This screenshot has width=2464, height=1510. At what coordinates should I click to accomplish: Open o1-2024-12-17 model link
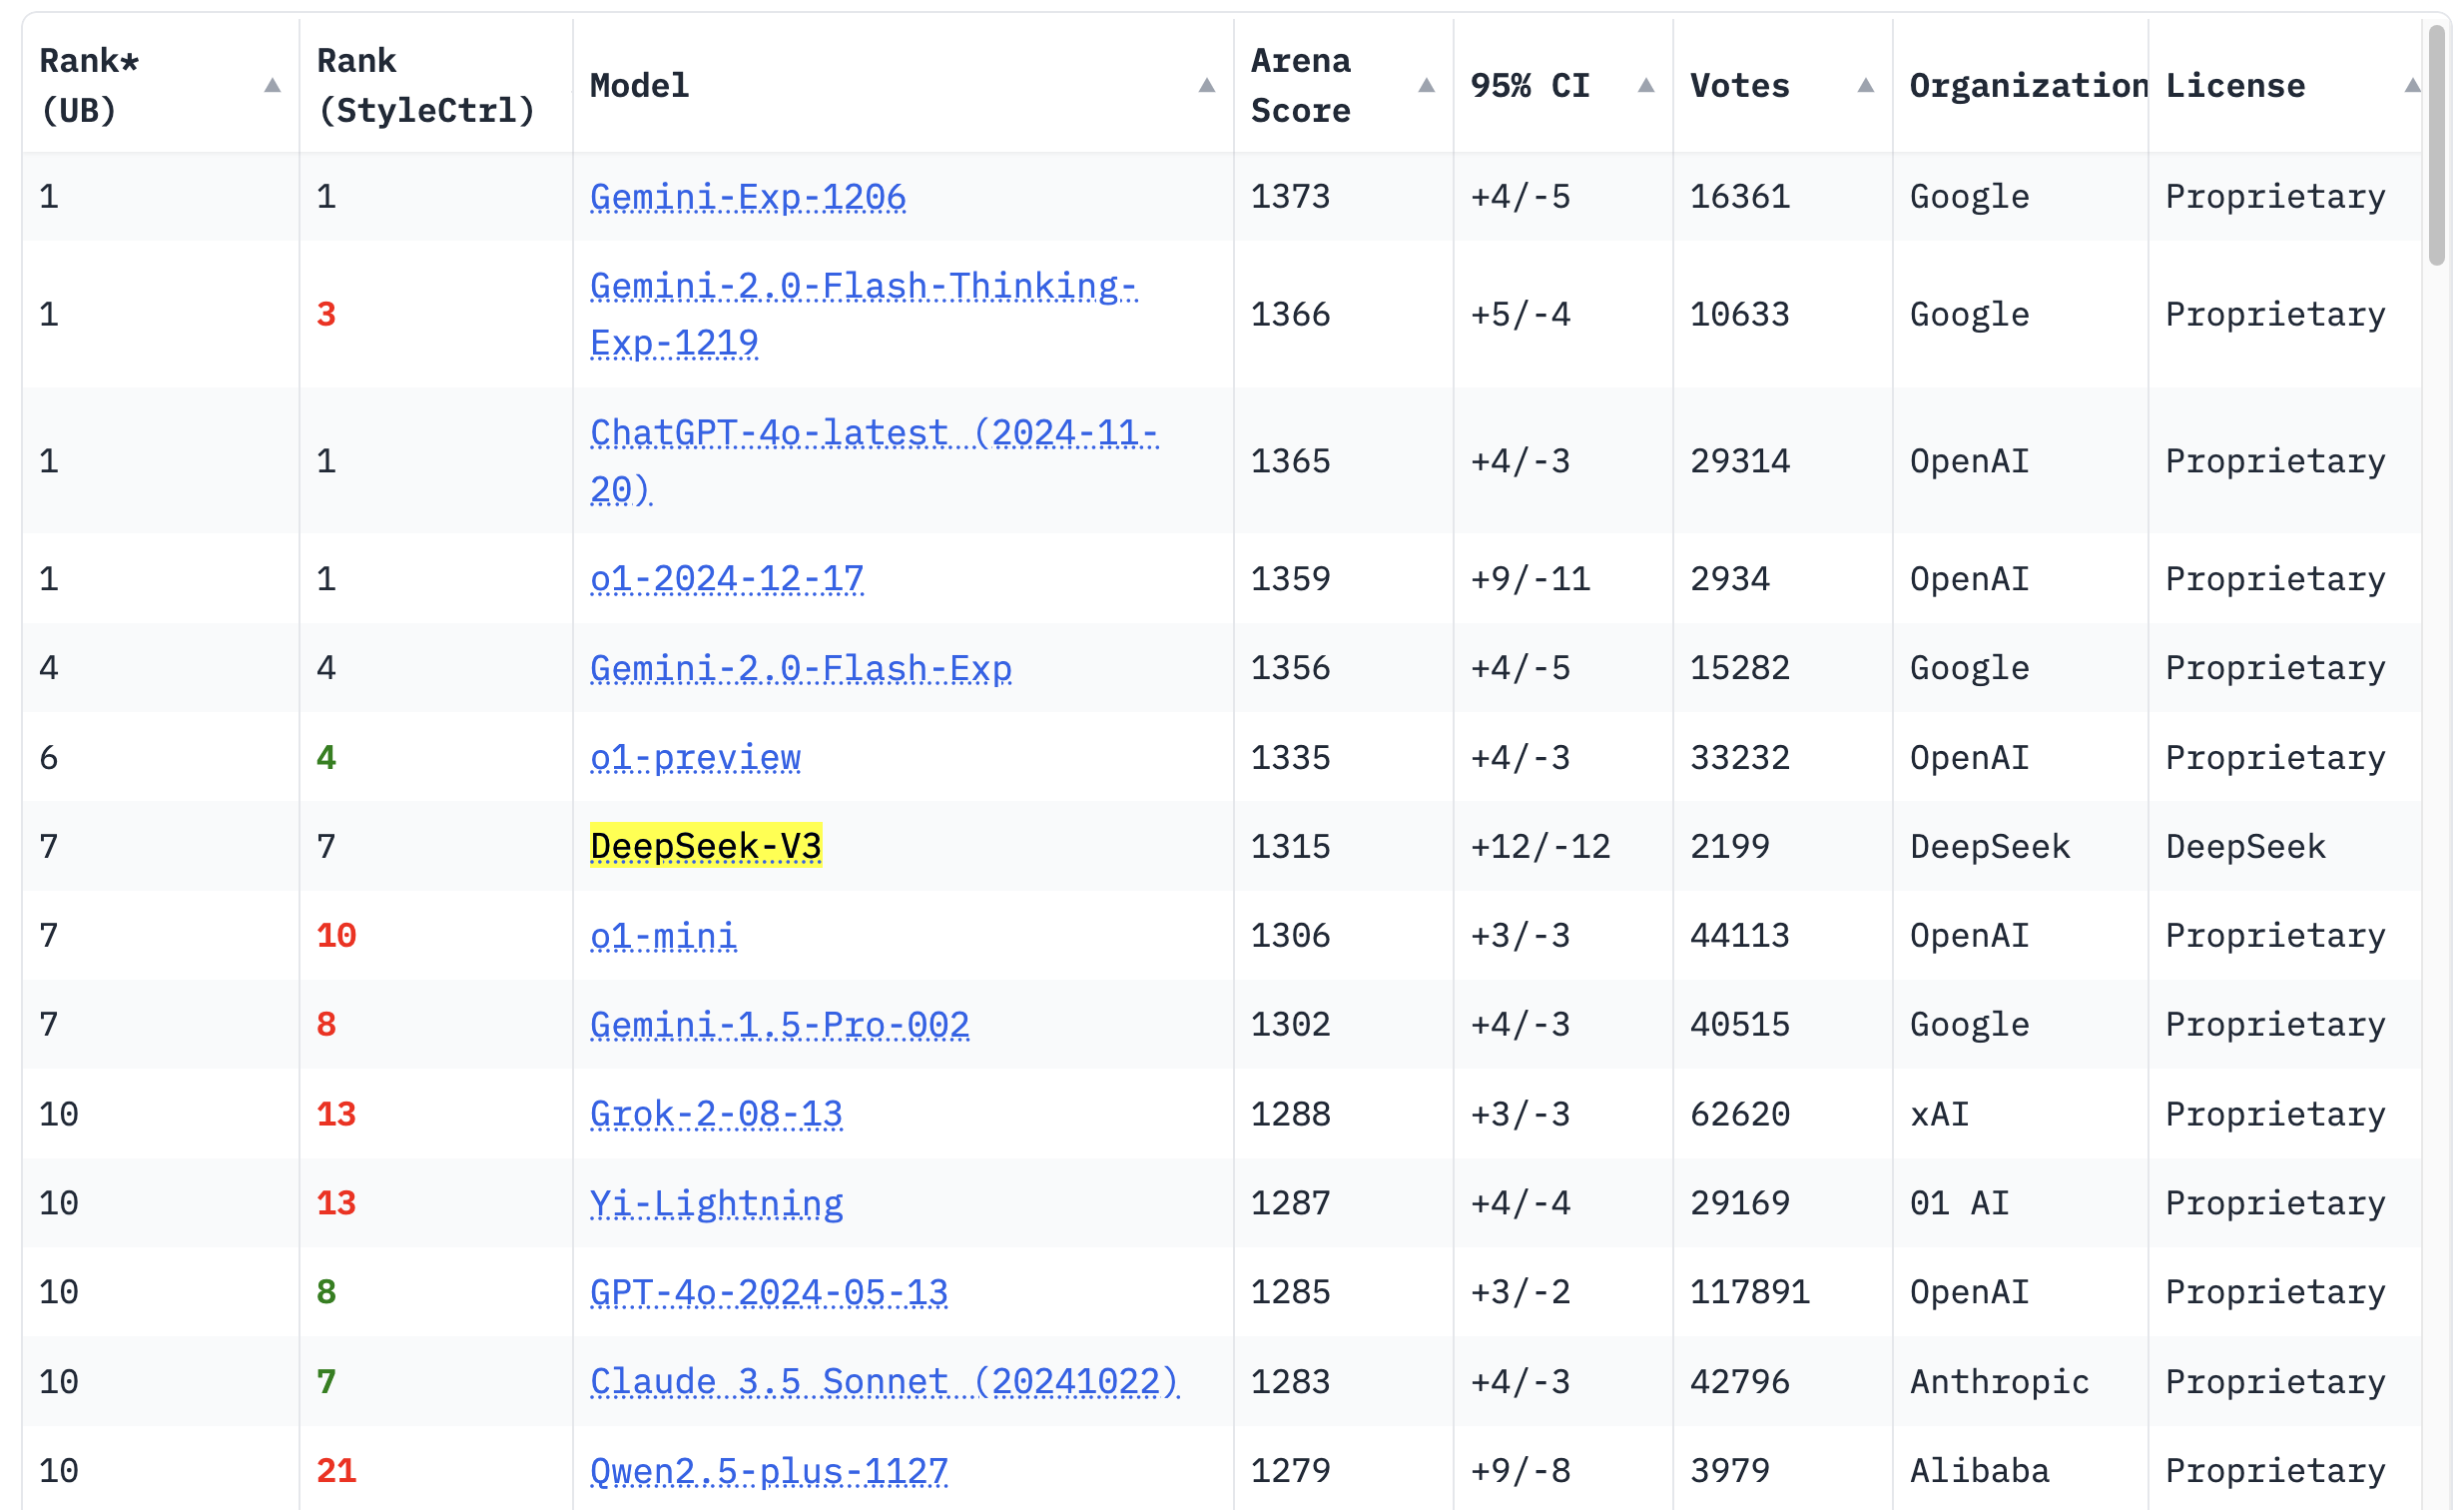[727, 579]
